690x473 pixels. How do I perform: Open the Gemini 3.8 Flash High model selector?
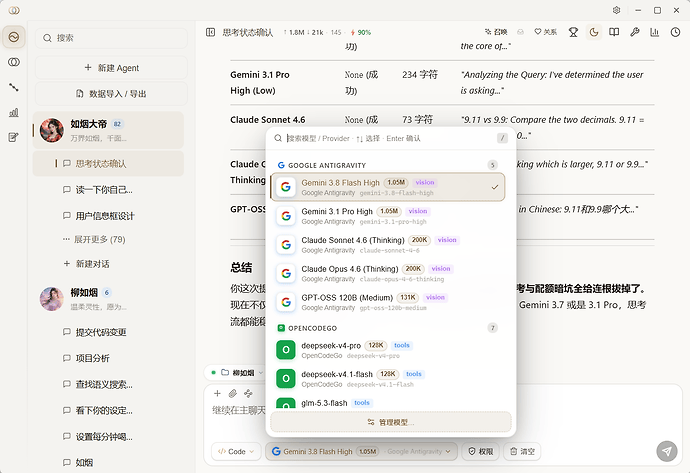[x=361, y=451]
